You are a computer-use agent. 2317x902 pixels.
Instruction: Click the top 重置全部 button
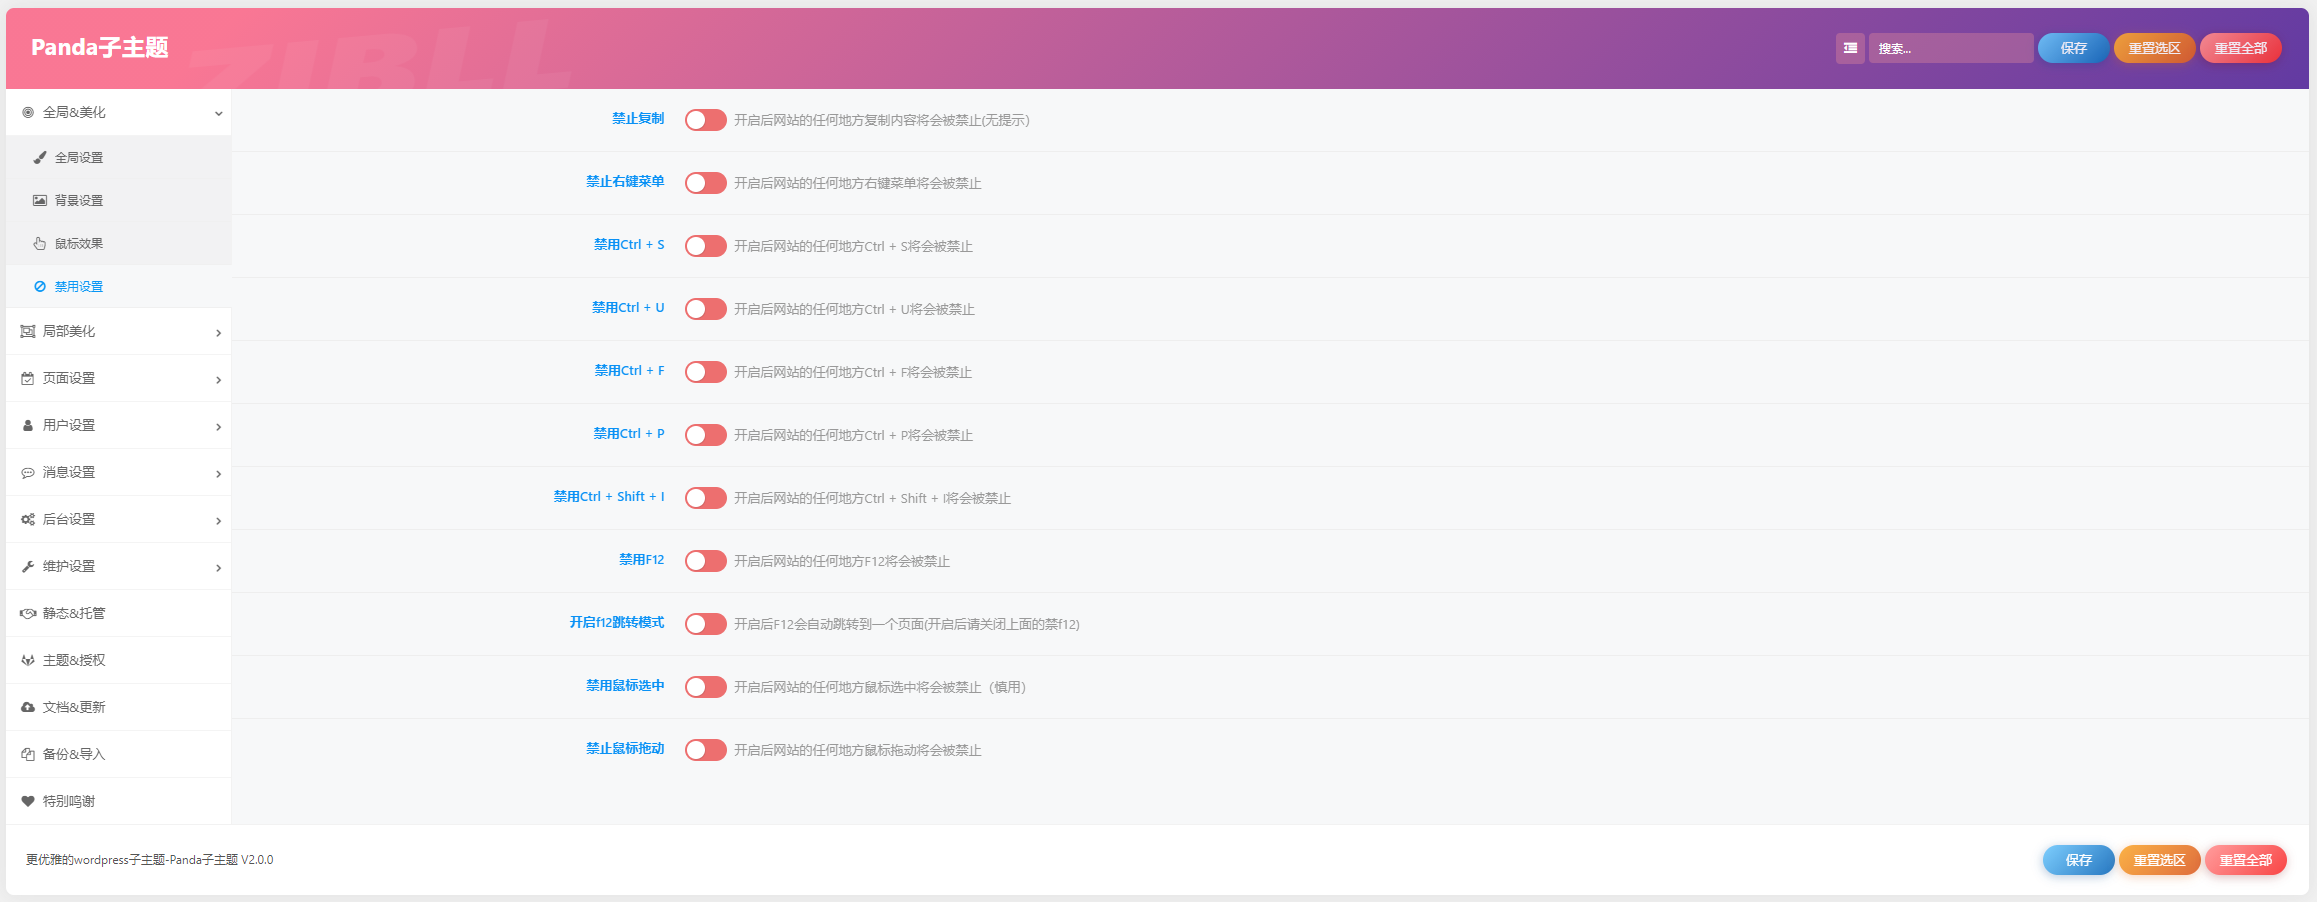coord(2240,48)
